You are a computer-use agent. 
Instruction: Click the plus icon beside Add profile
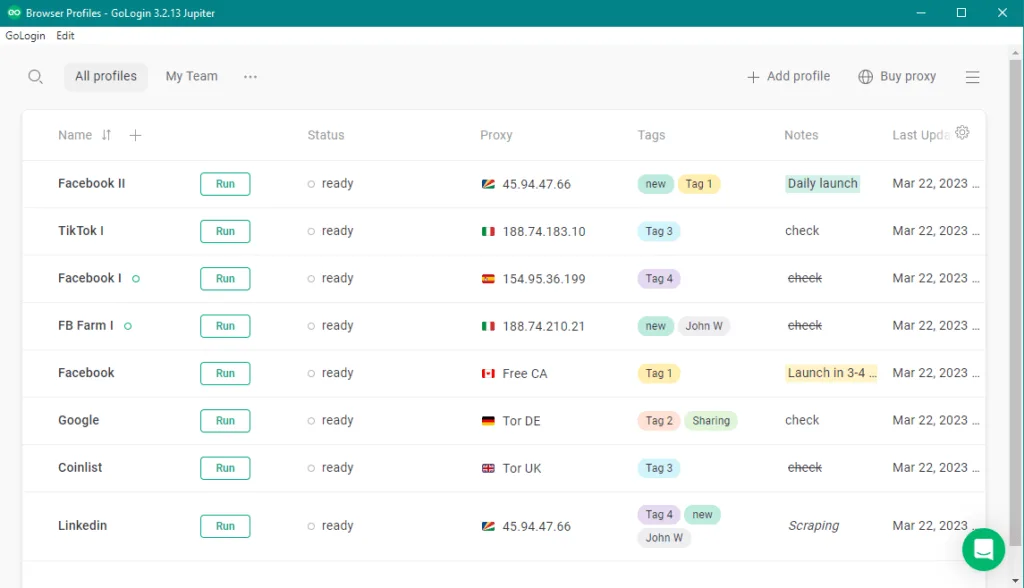click(x=753, y=77)
